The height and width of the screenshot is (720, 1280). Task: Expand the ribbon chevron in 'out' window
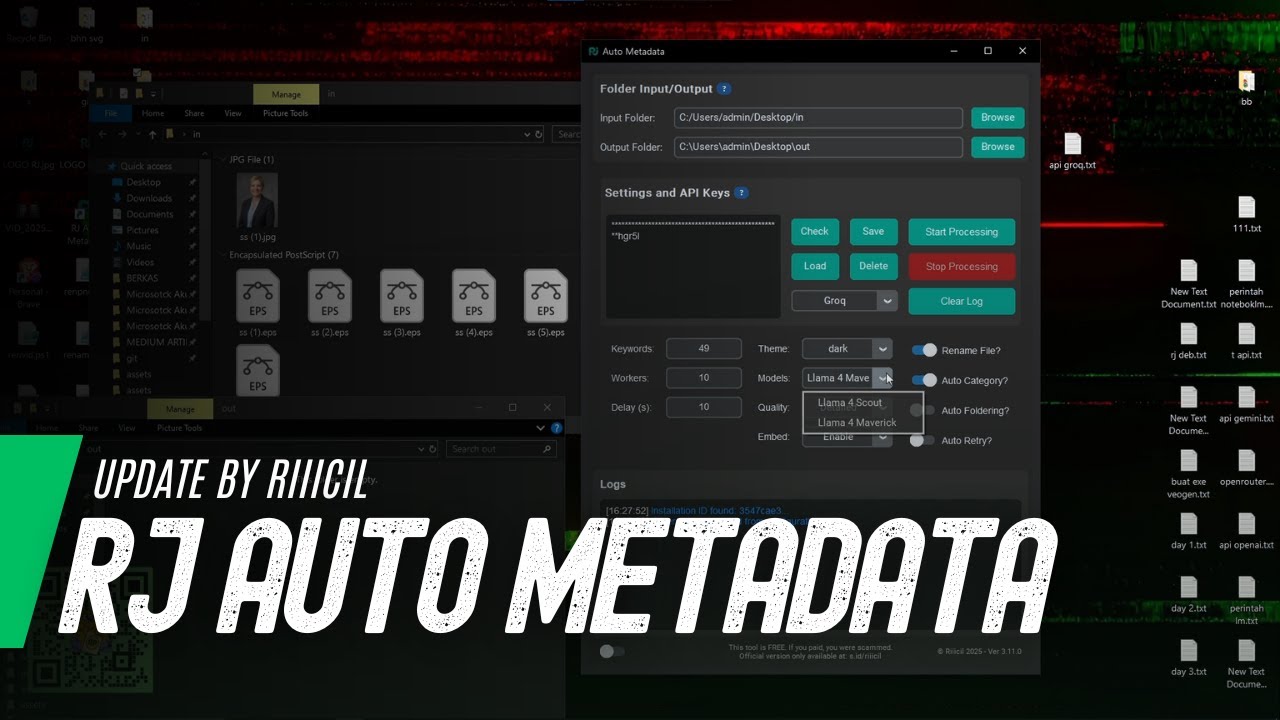[x=541, y=428]
